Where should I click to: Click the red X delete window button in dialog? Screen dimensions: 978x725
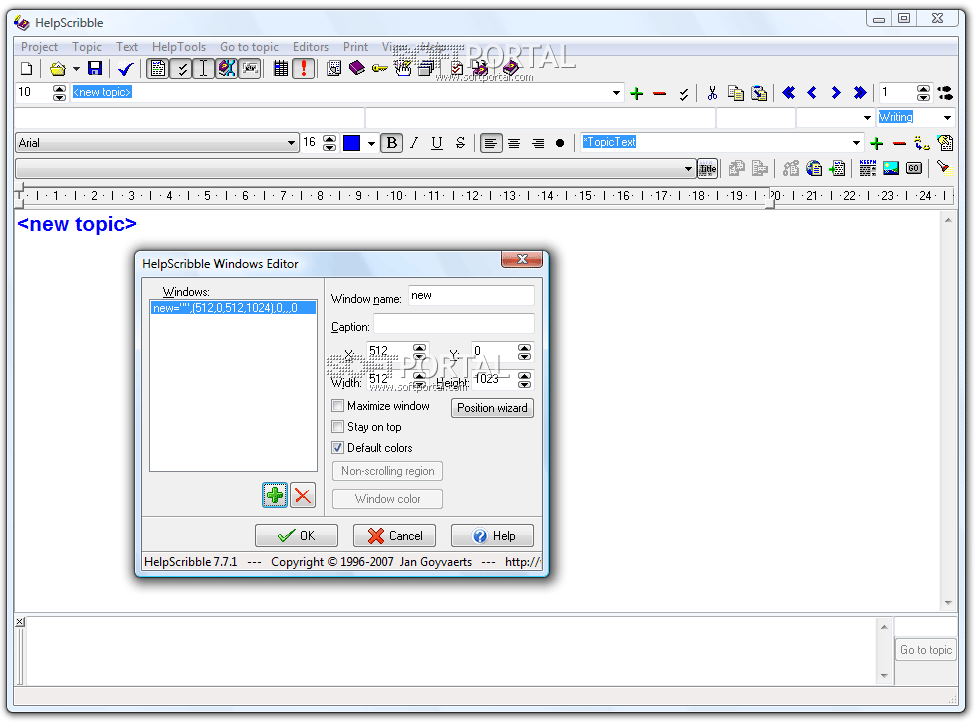point(303,495)
